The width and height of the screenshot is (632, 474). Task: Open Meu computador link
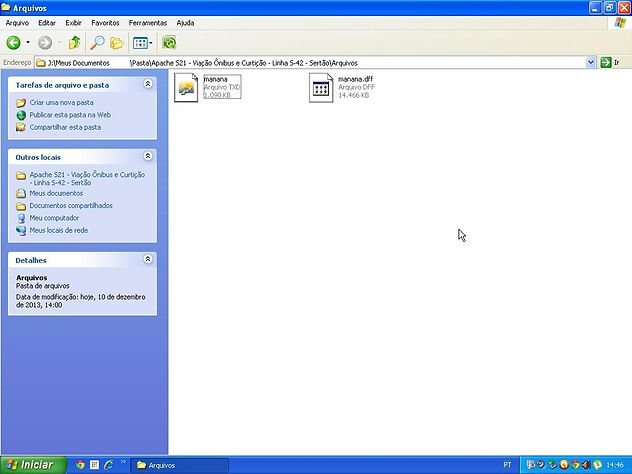(54, 218)
